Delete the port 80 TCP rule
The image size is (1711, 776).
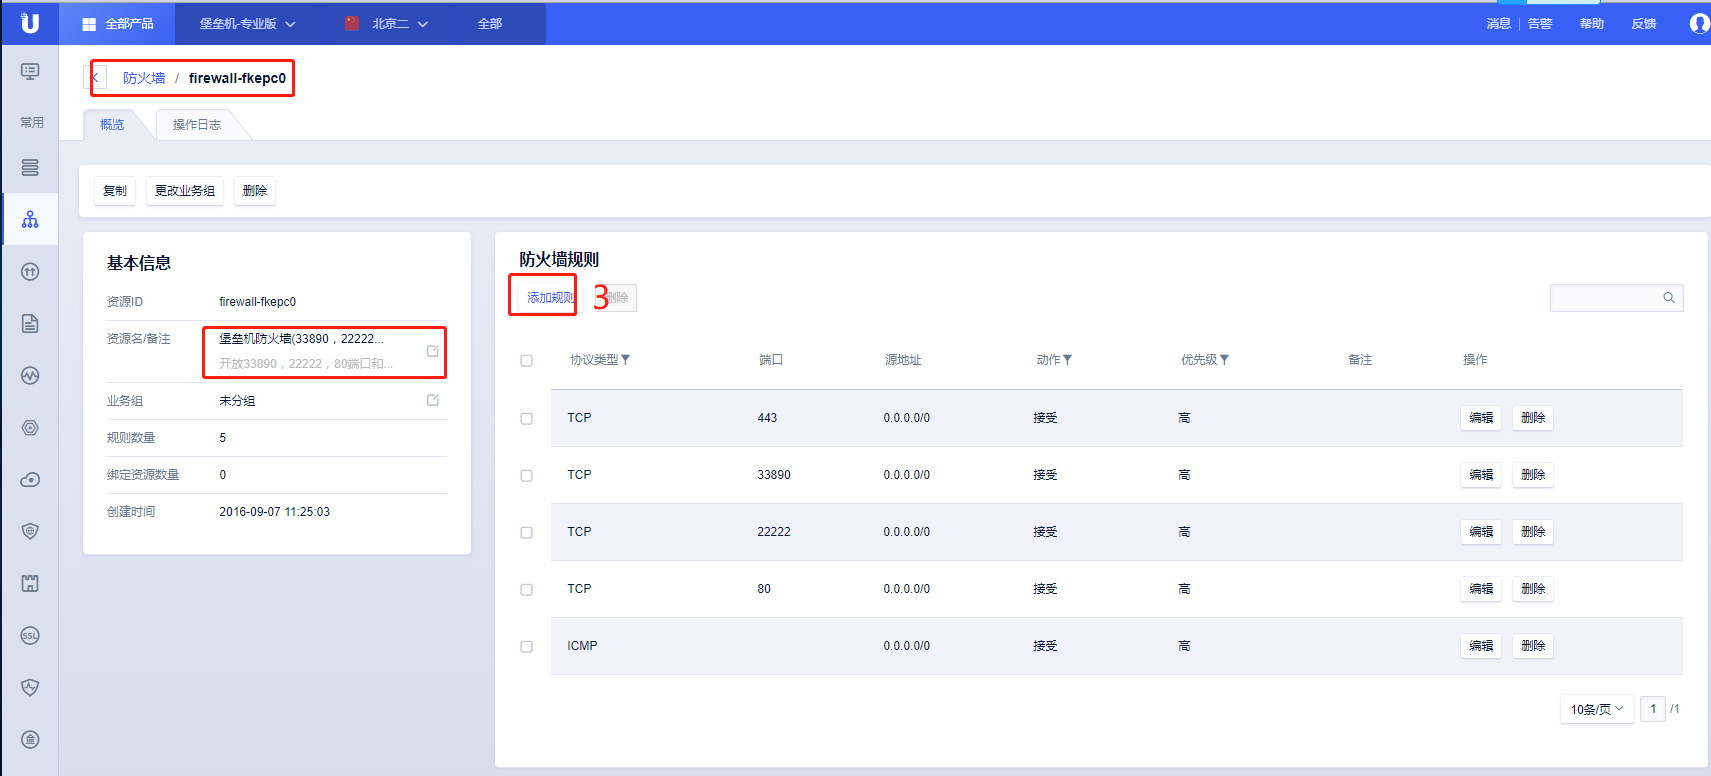click(1532, 589)
